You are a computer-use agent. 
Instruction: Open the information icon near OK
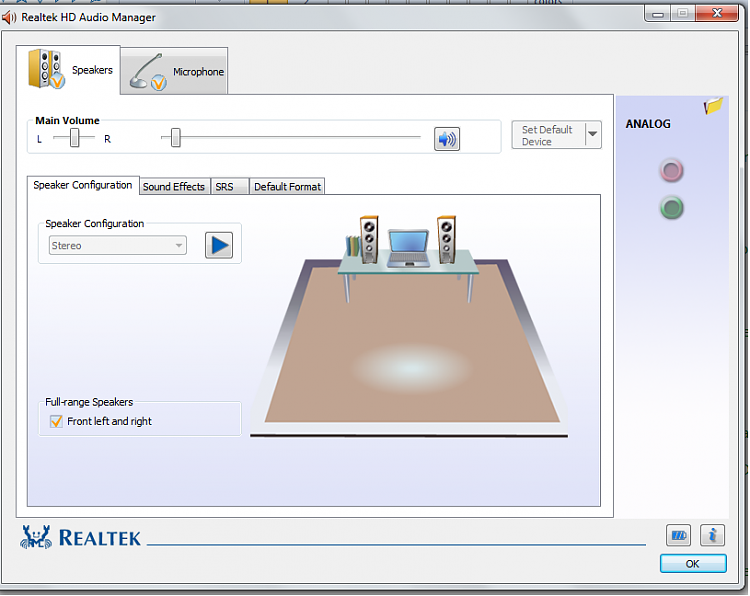(712, 535)
